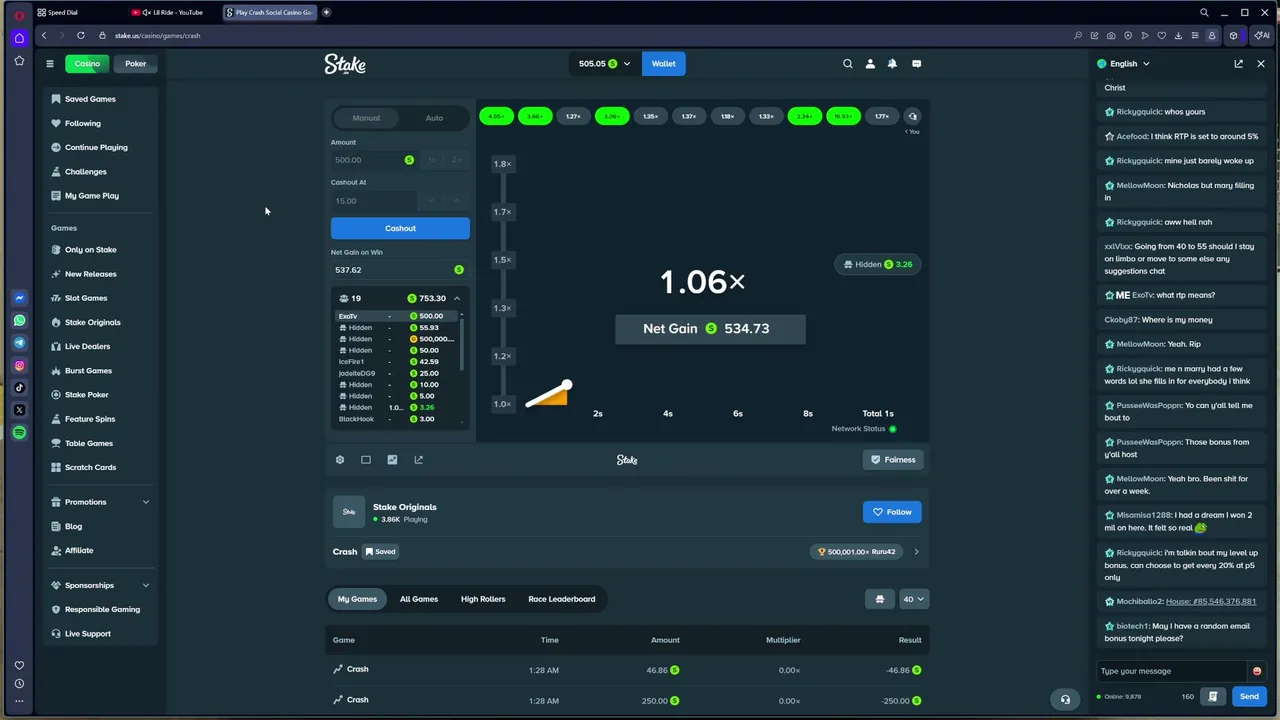Switch to Auto bet mode
The image size is (1280, 720).
tap(434, 118)
